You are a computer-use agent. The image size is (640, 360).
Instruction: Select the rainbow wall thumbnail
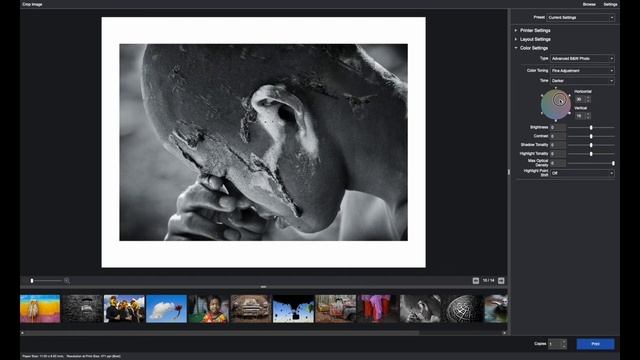point(40,309)
